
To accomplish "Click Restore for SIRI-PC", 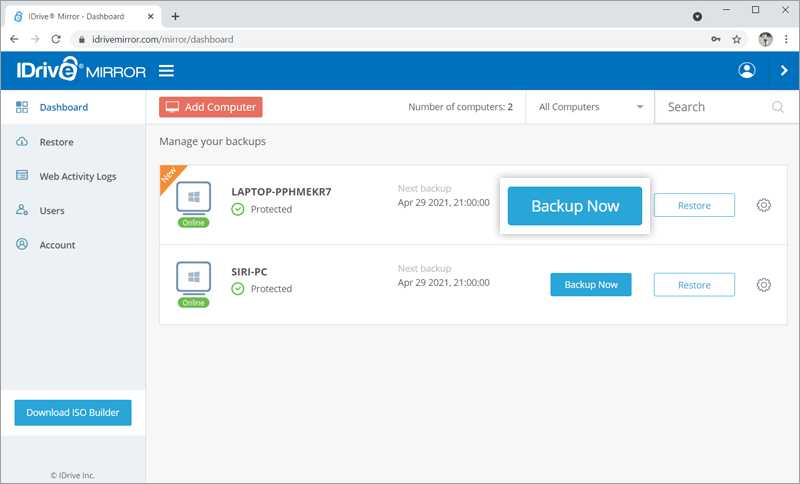I will (694, 285).
